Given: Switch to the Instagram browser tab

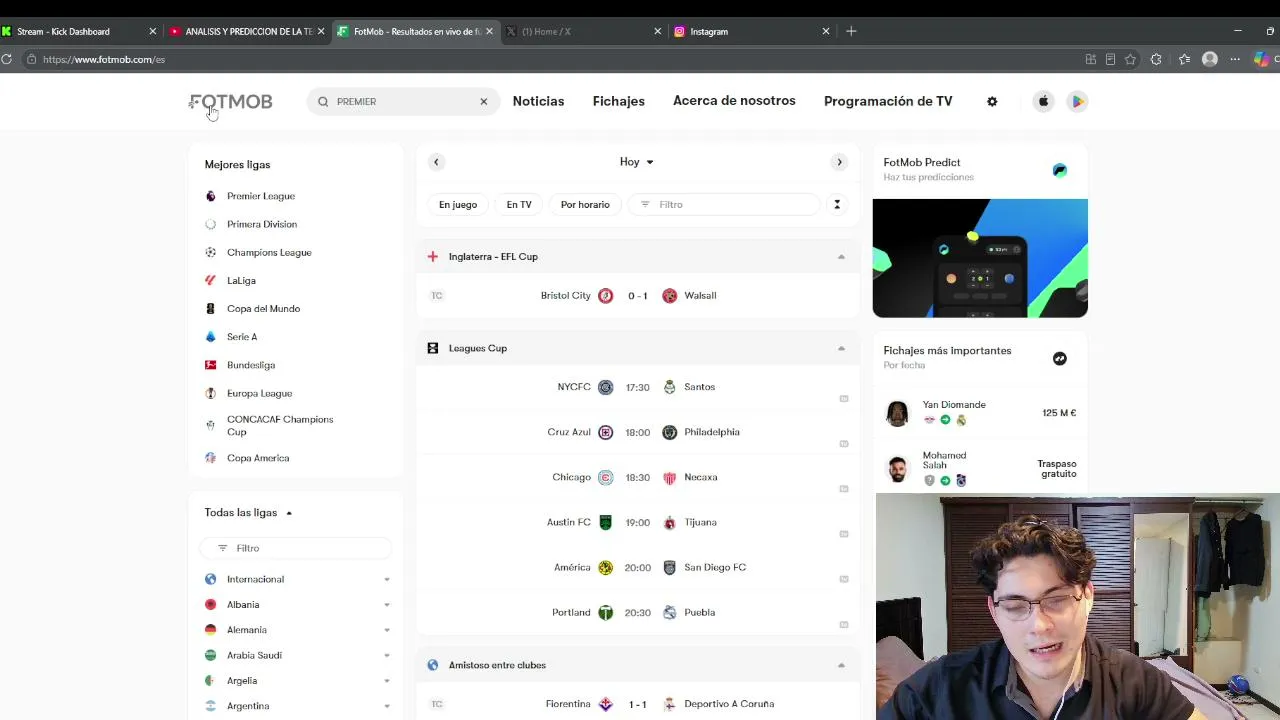Looking at the screenshot, I should pos(750,31).
